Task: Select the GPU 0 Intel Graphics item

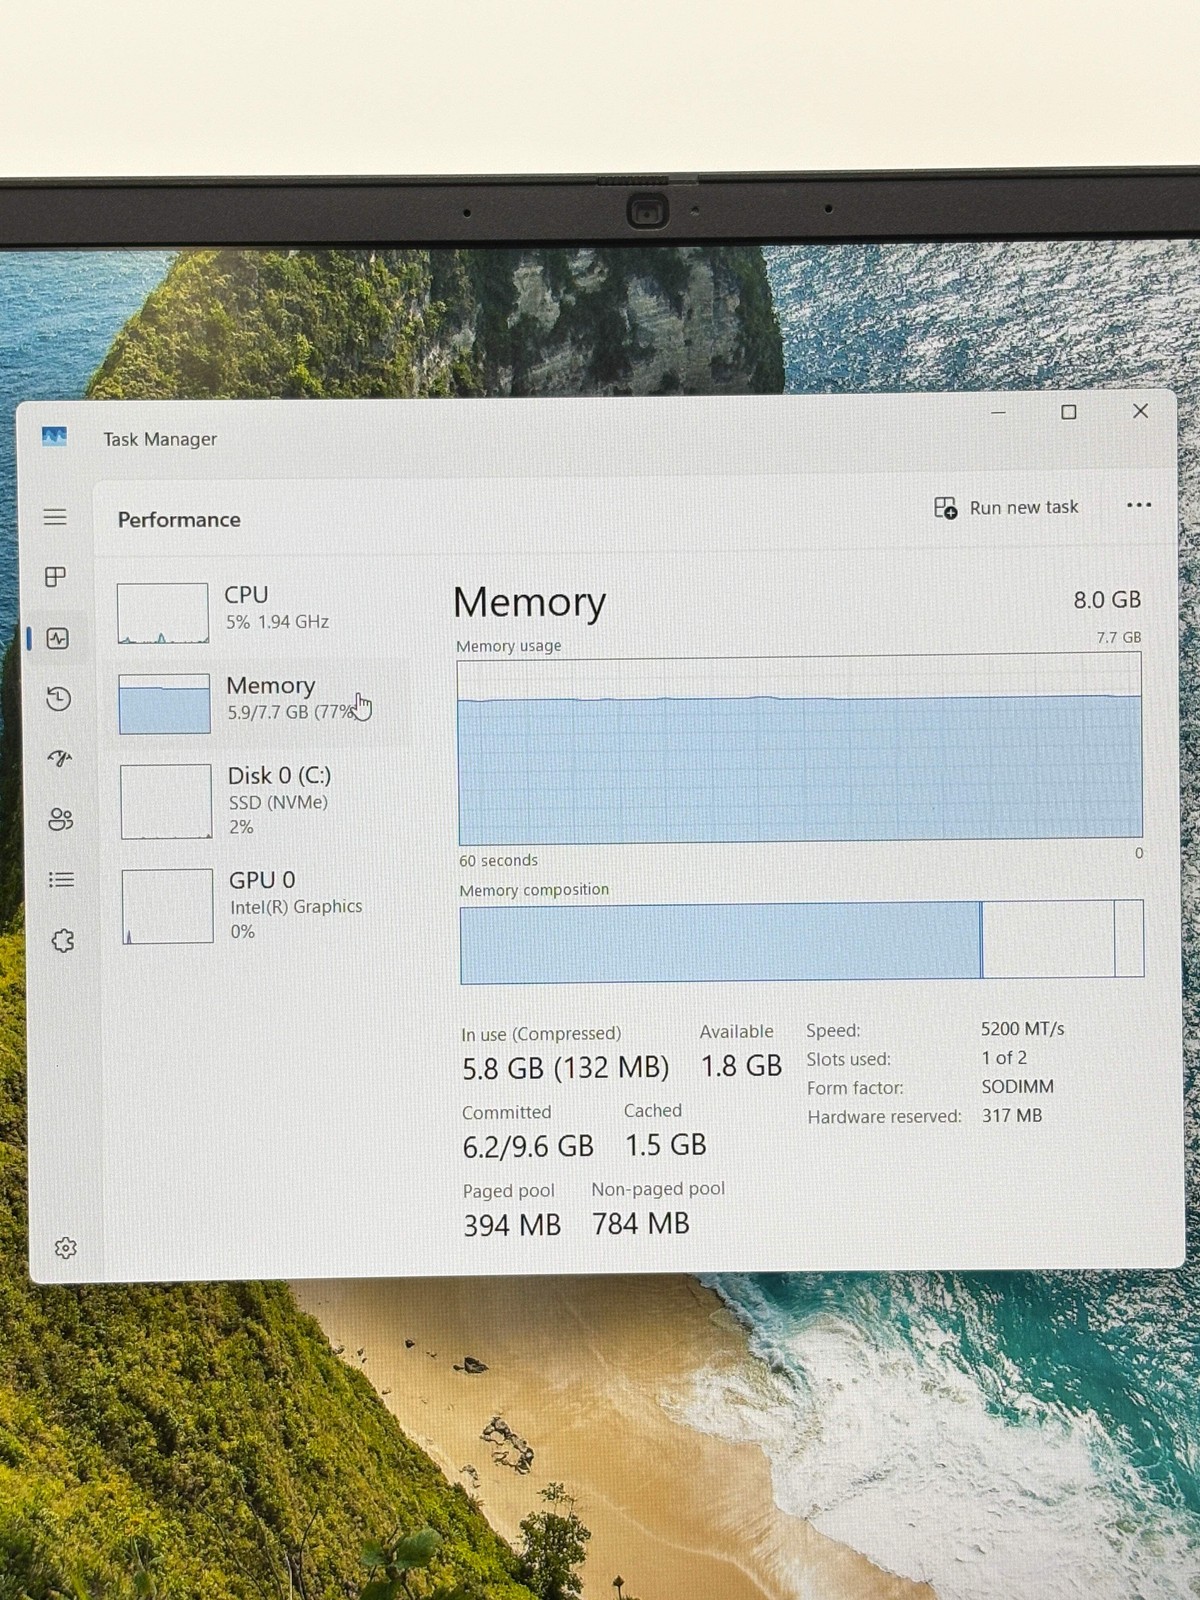Action: point(262,905)
